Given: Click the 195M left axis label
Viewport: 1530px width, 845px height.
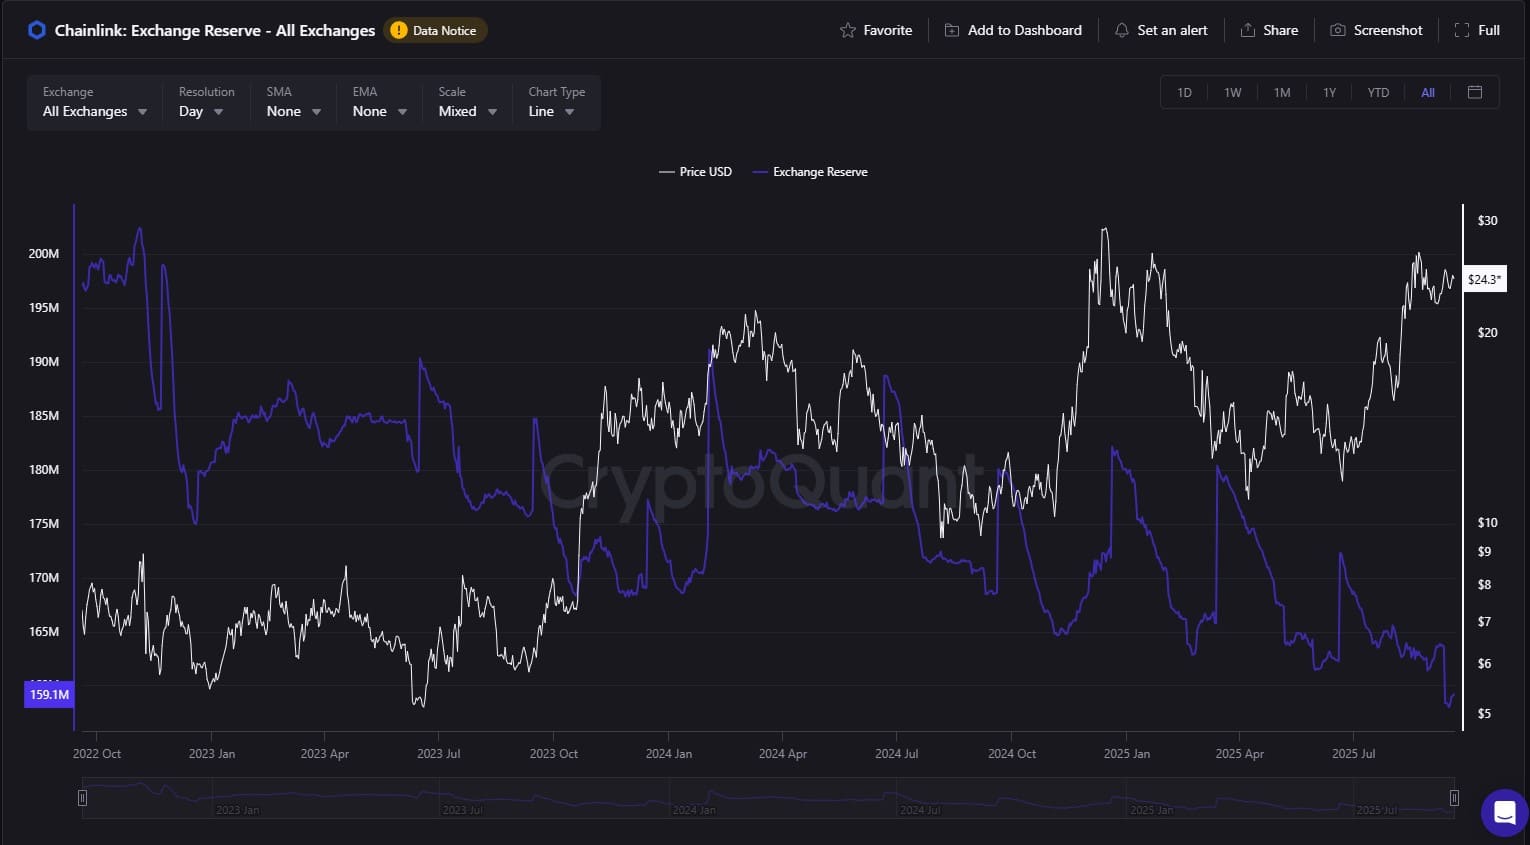Looking at the screenshot, I should pyautogui.click(x=44, y=308).
